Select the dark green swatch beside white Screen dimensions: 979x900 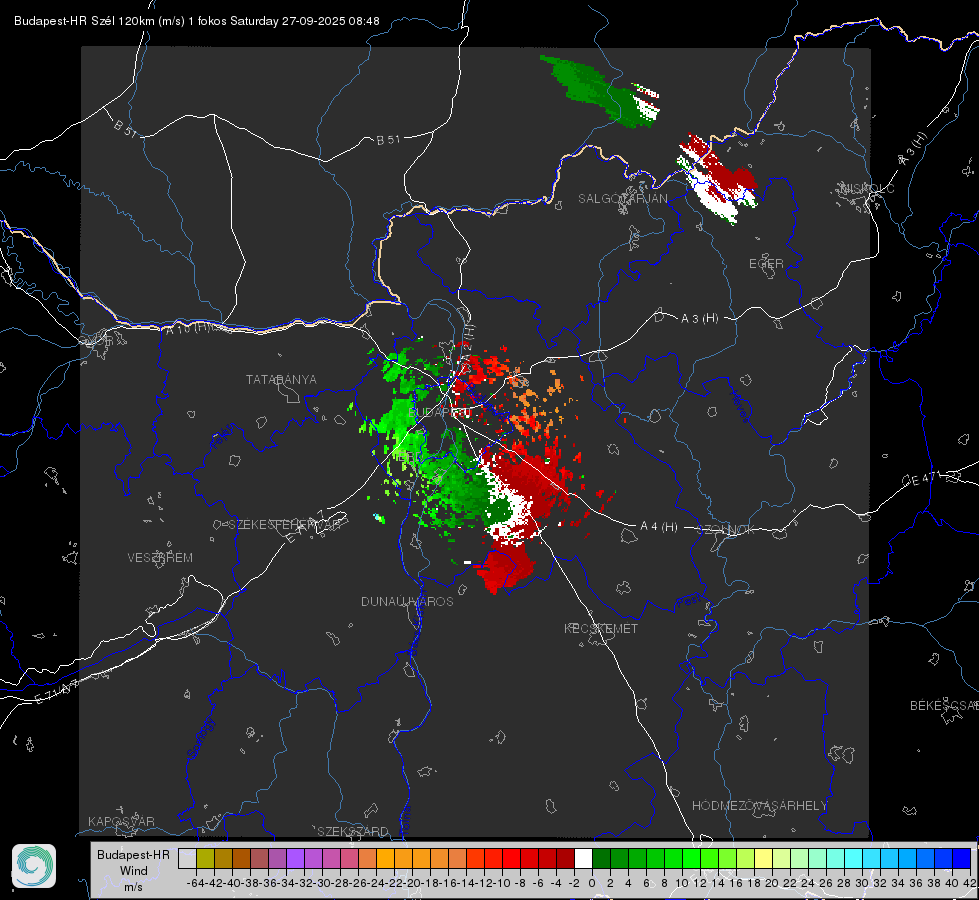(x=601, y=858)
